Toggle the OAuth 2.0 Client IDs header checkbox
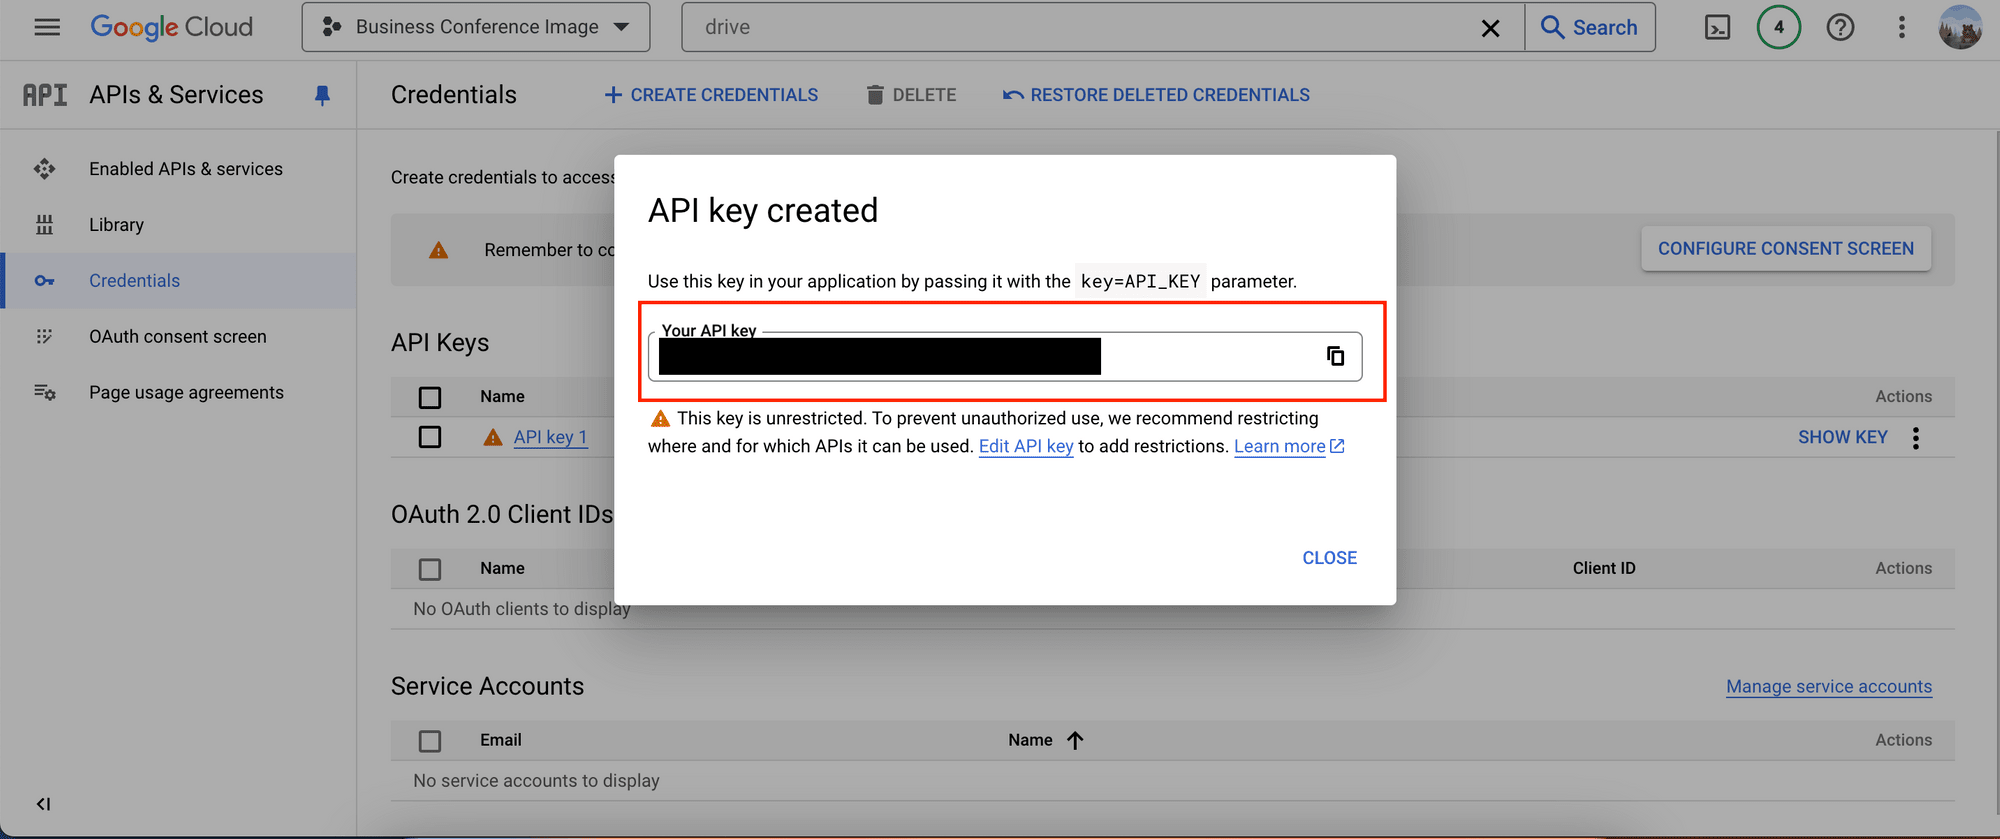This screenshot has height=839, width=2000. (x=430, y=569)
